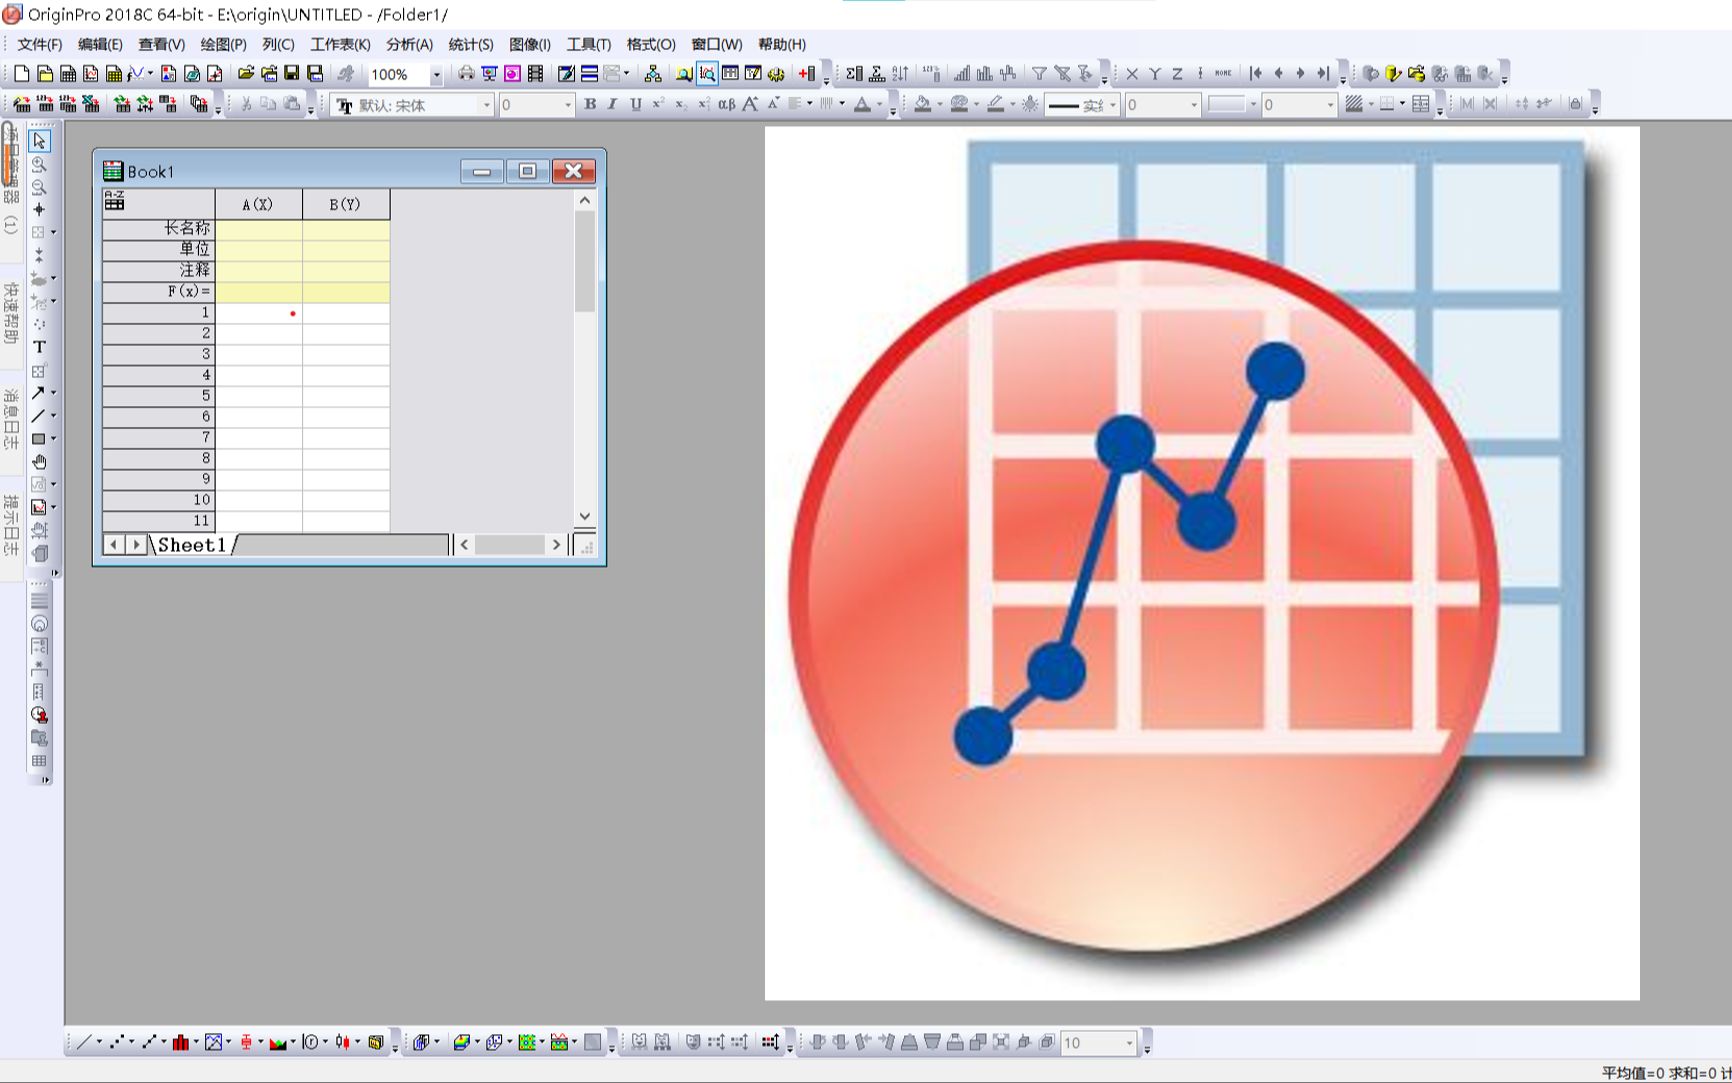
Task: Toggle Bold text formatting
Action: point(590,104)
